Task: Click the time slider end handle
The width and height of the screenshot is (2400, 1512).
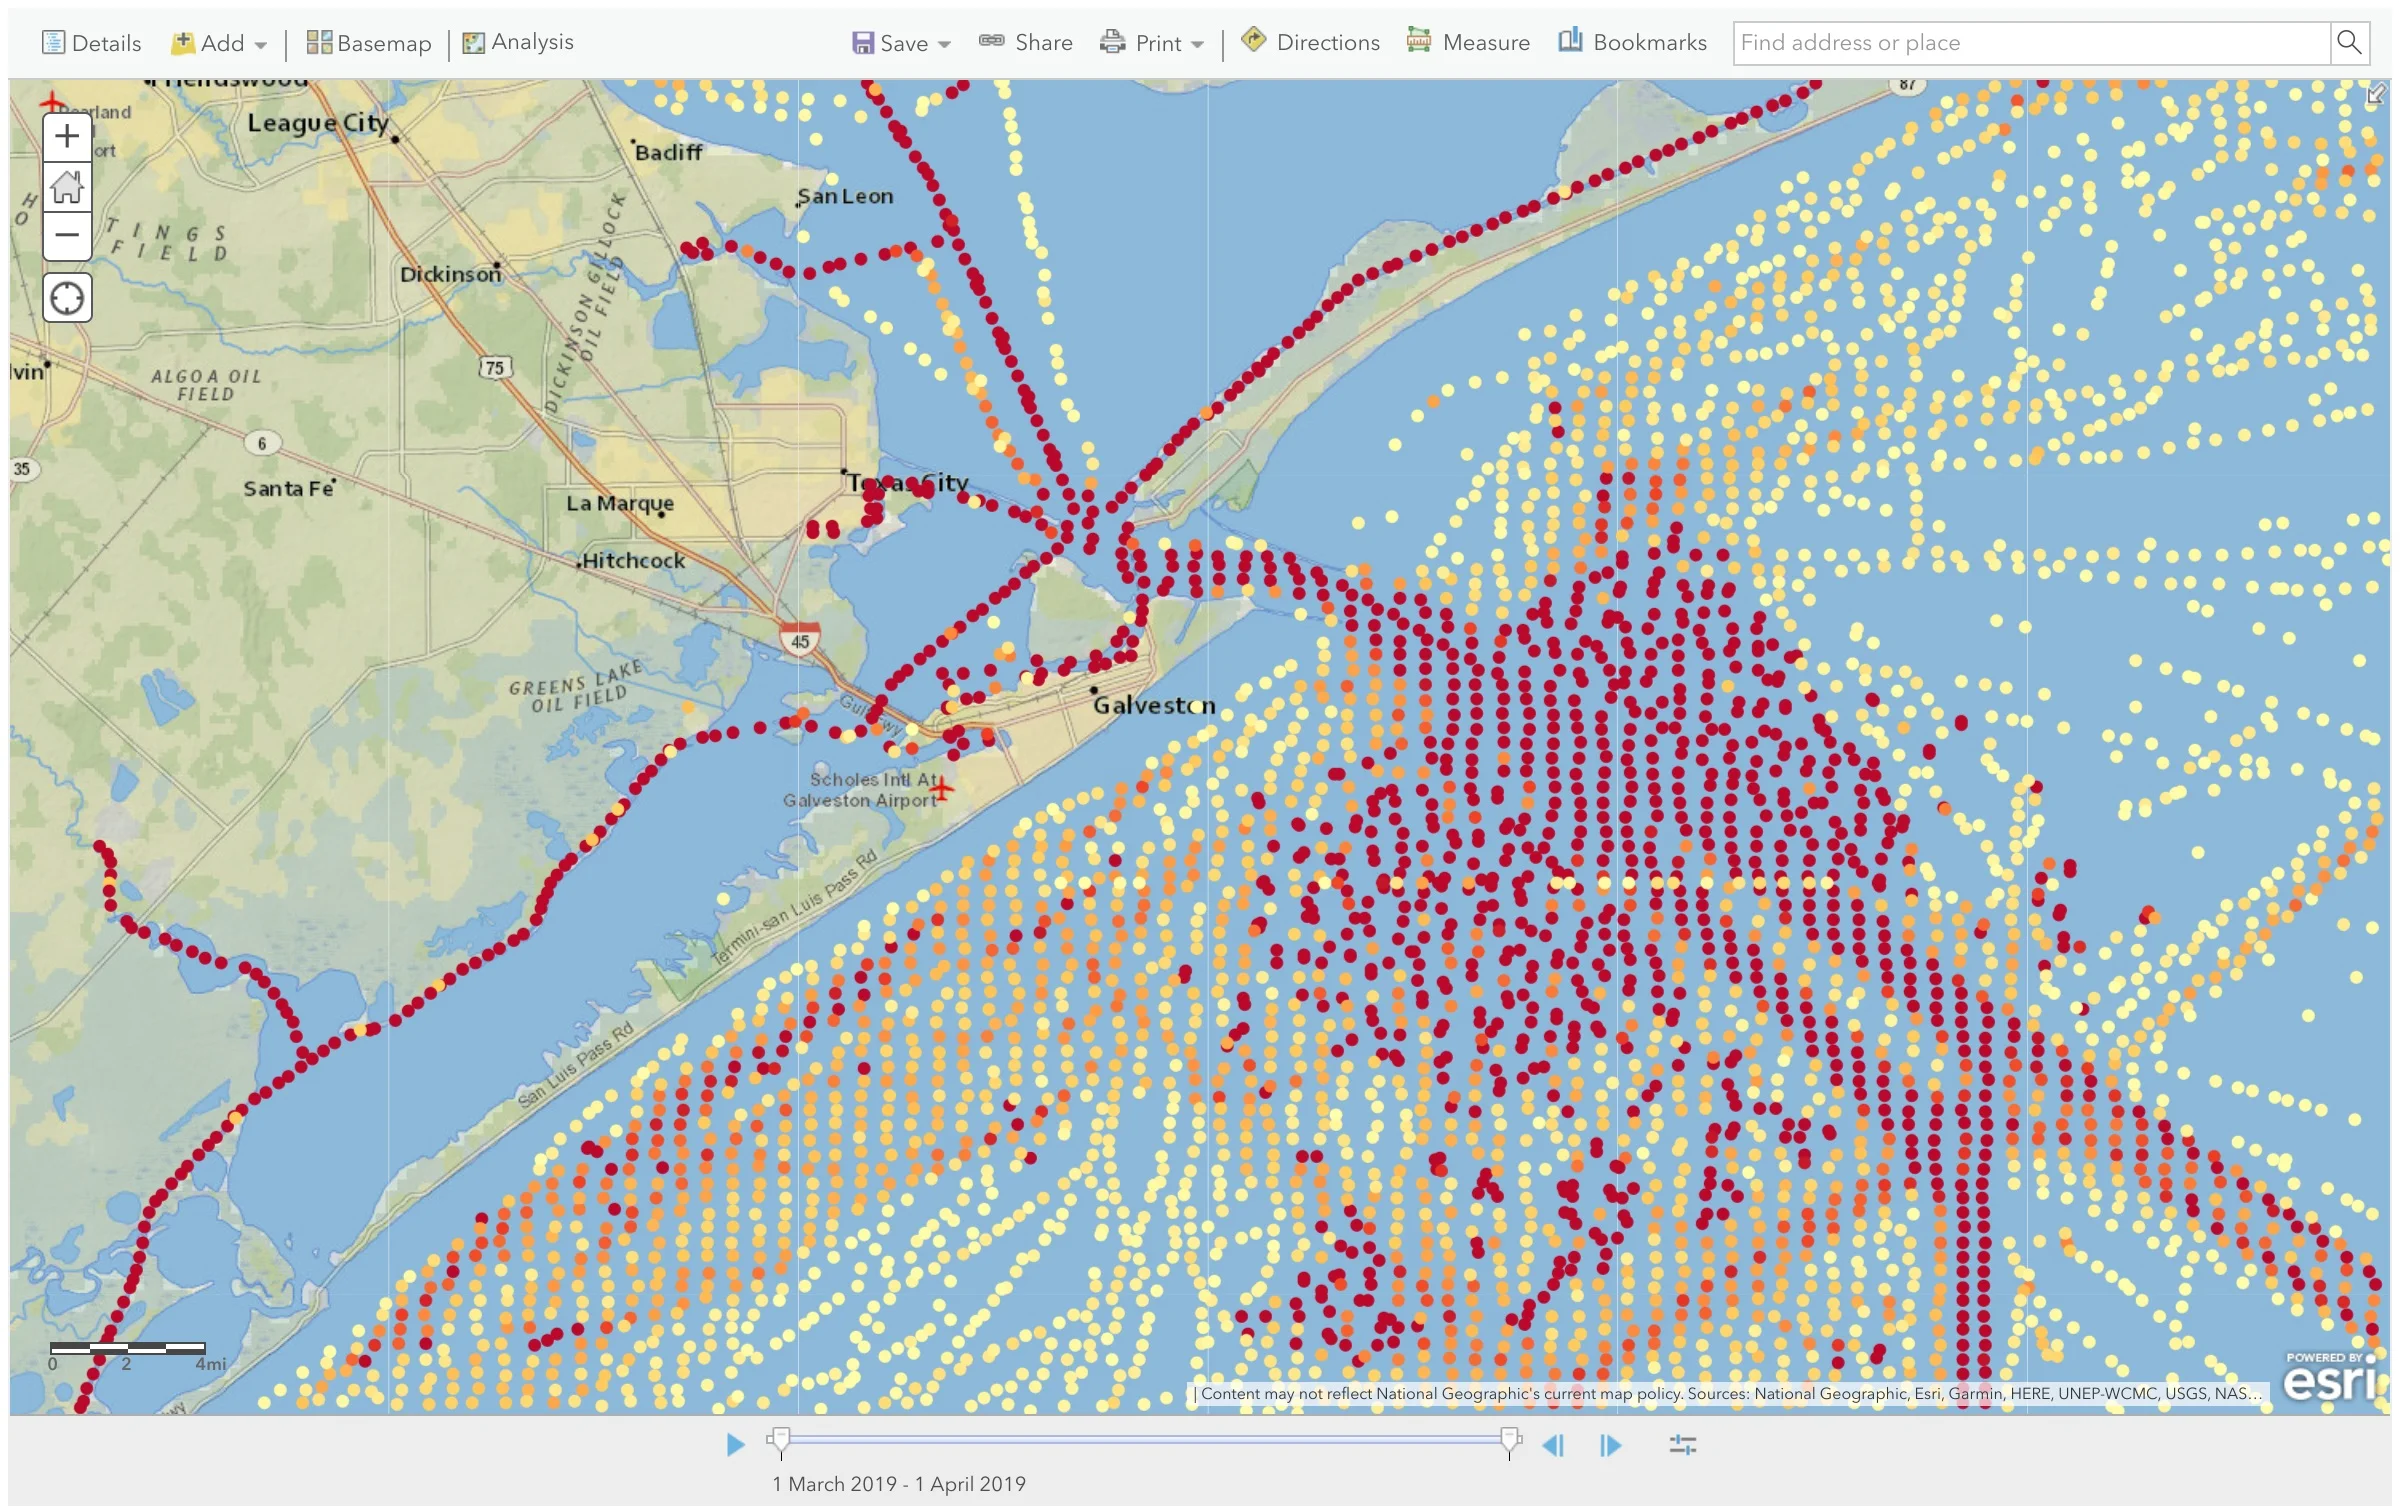Action: click(x=1510, y=1440)
